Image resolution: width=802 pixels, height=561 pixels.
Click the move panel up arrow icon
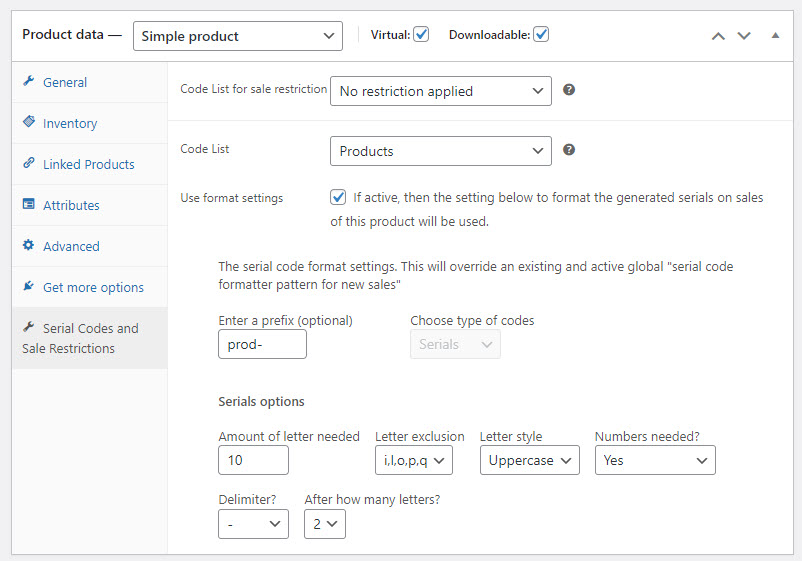pos(718,35)
